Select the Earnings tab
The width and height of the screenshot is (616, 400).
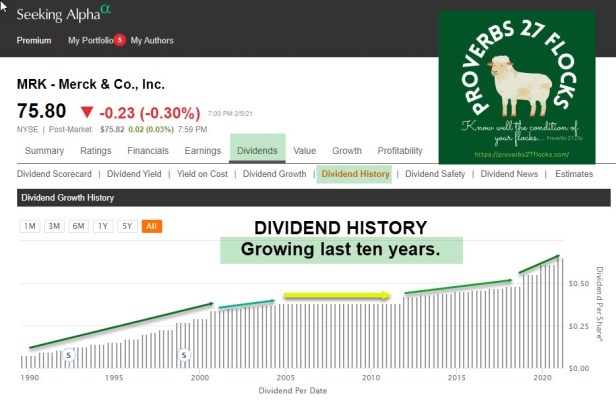click(203, 151)
